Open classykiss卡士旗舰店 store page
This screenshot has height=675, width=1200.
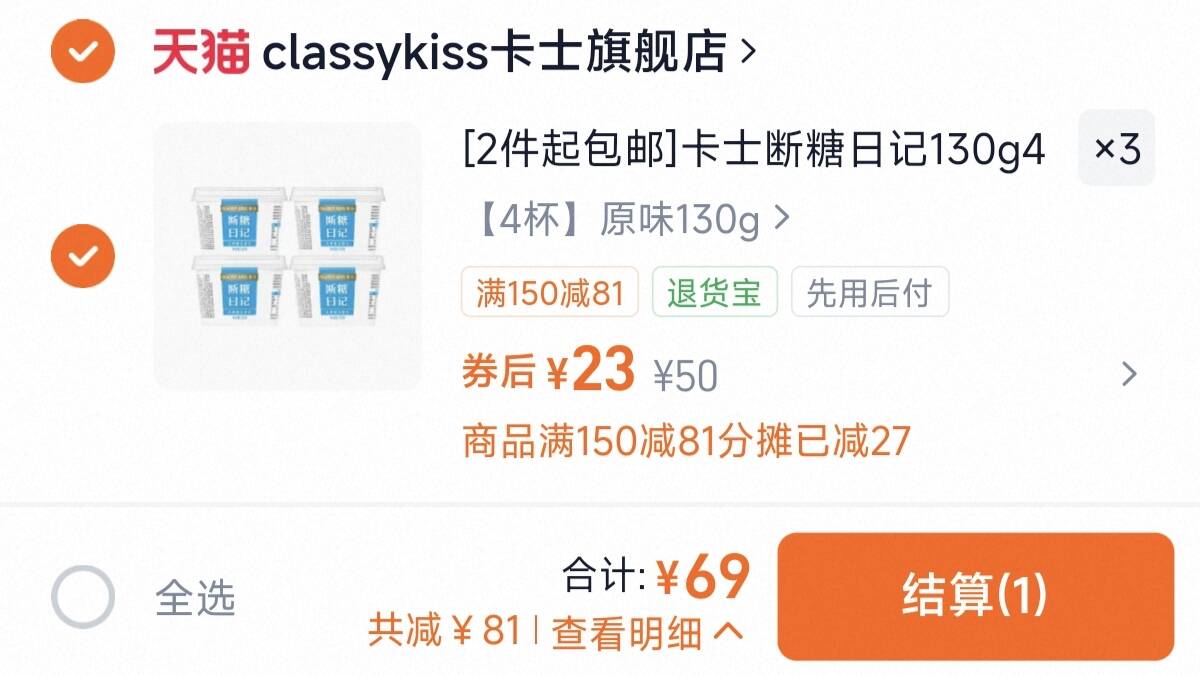point(494,51)
